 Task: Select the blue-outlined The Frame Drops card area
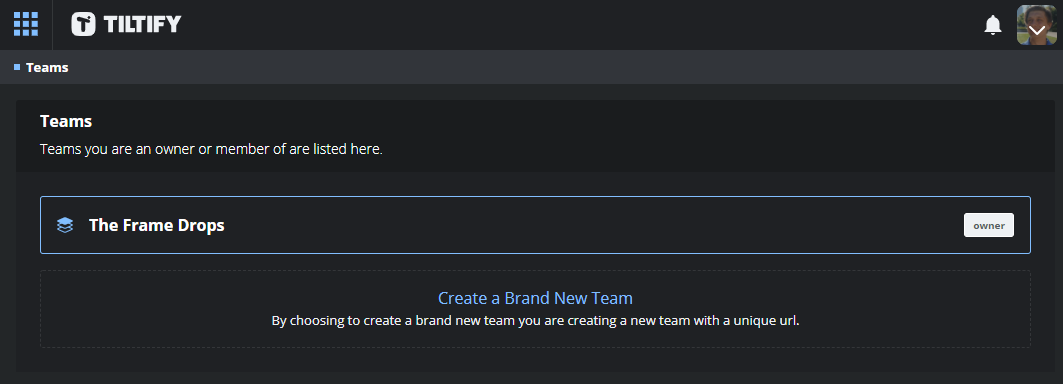pos(536,225)
